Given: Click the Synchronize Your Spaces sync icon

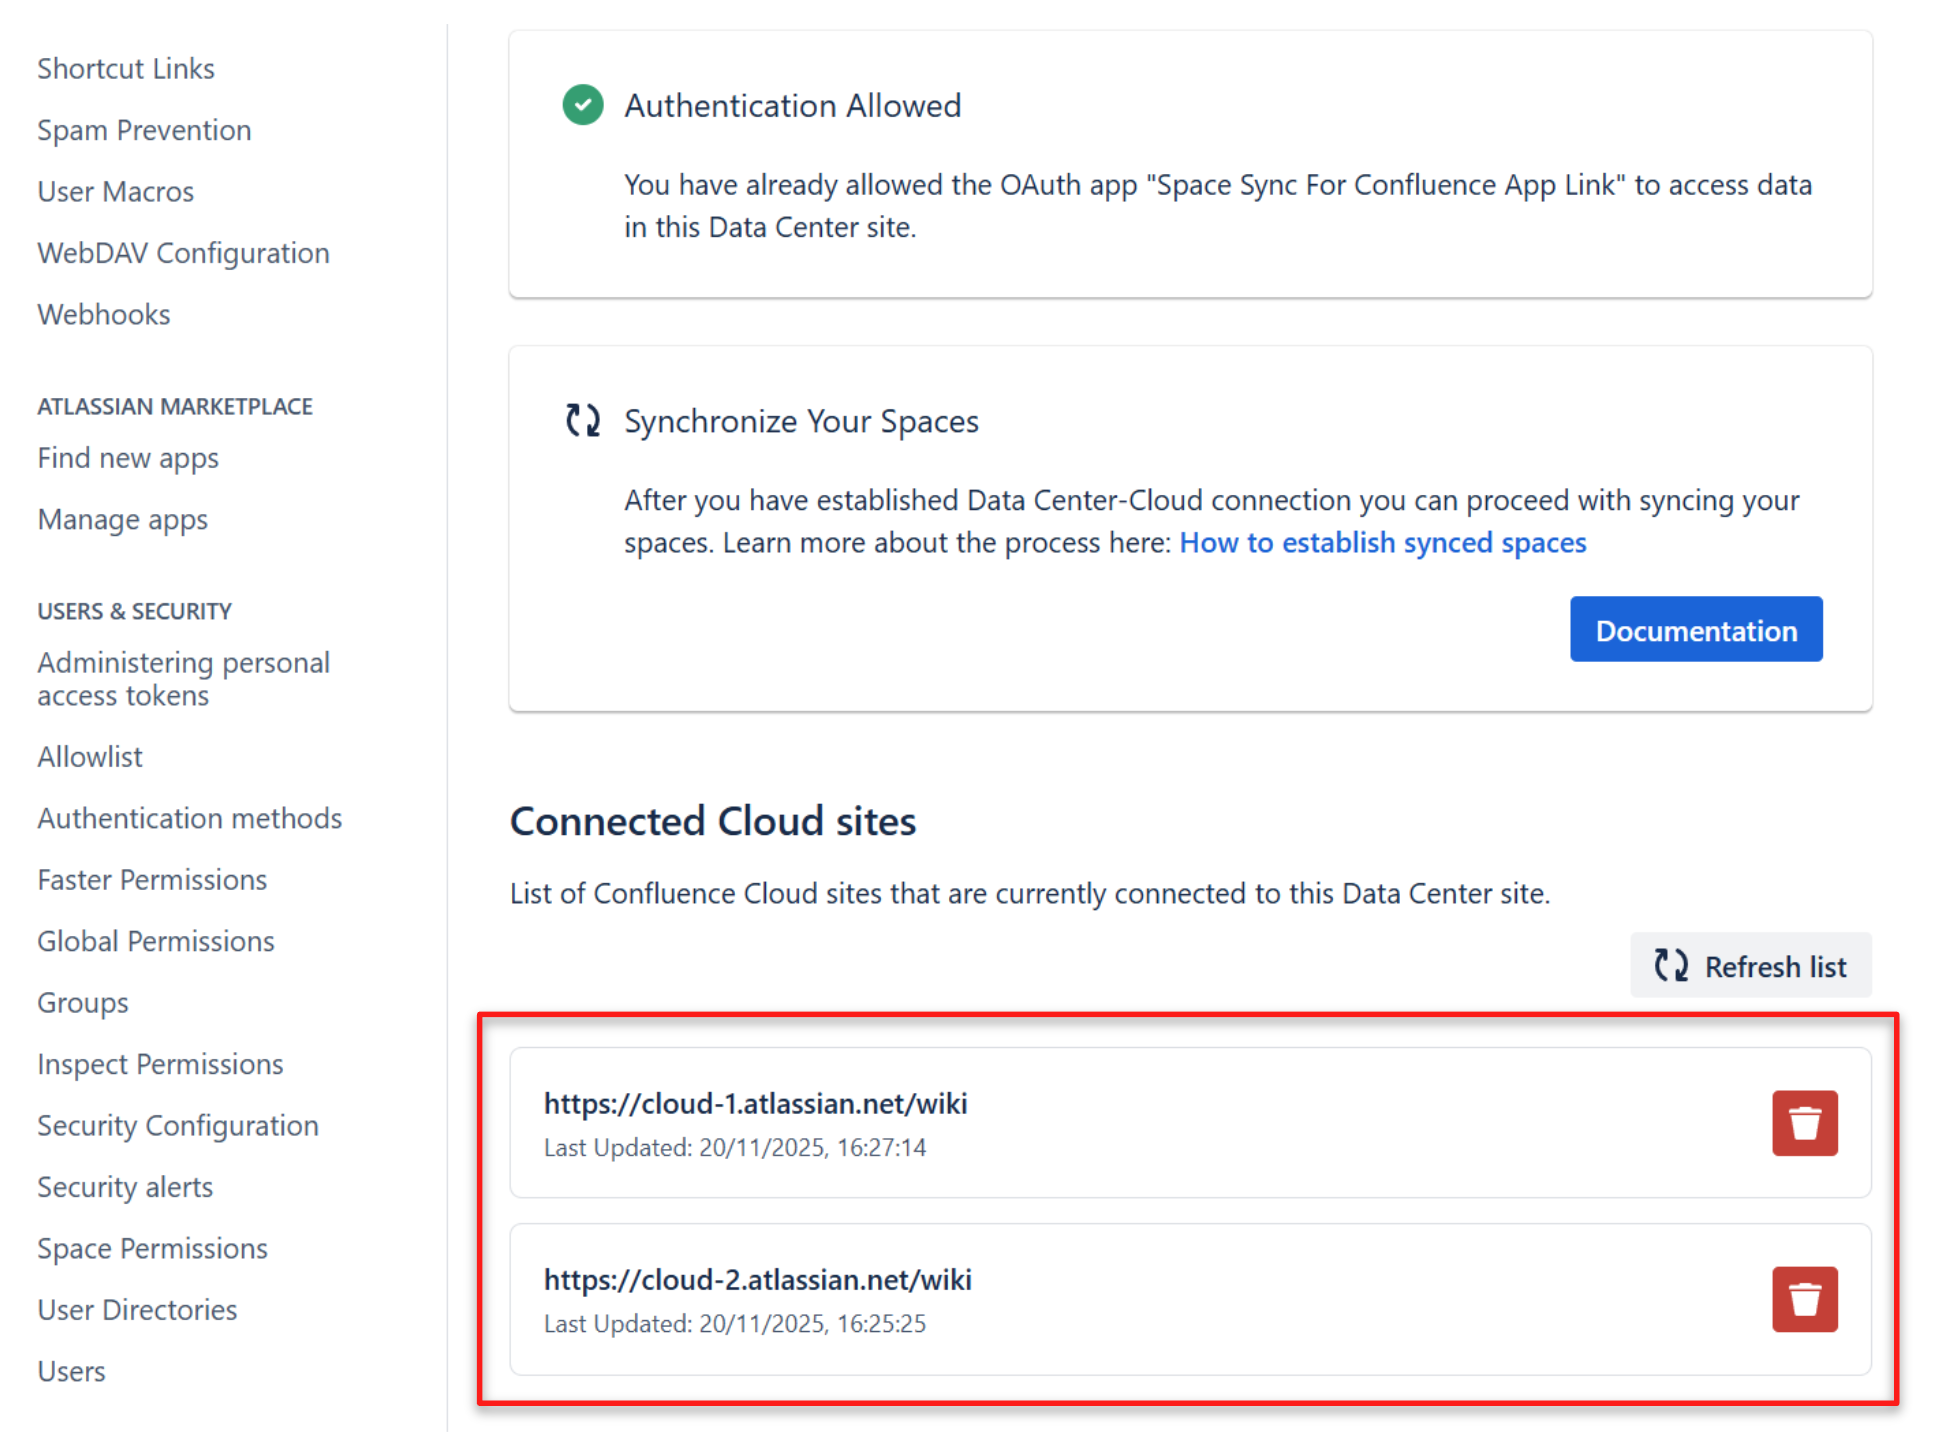Looking at the screenshot, I should pyautogui.click(x=582, y=420).
